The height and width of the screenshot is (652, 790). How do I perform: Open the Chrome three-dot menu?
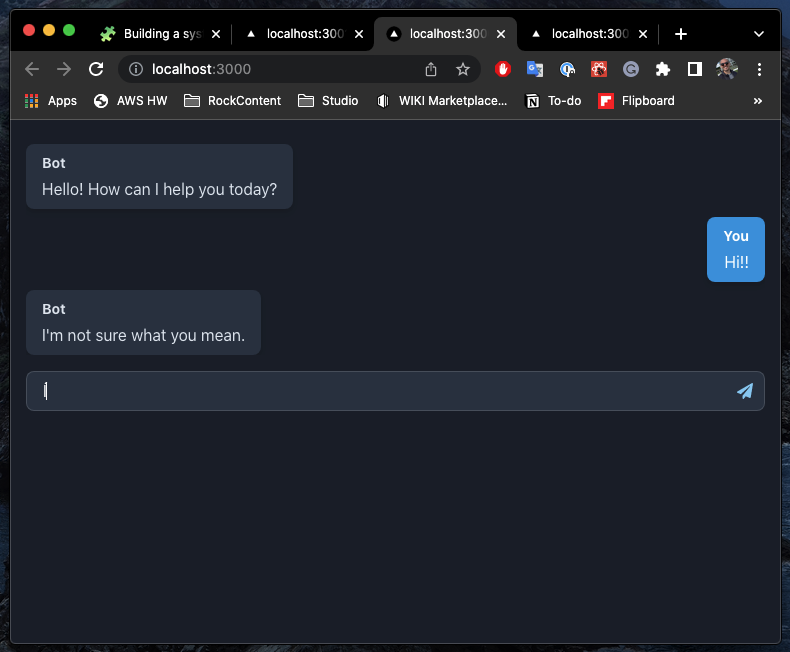click(759, 69)
